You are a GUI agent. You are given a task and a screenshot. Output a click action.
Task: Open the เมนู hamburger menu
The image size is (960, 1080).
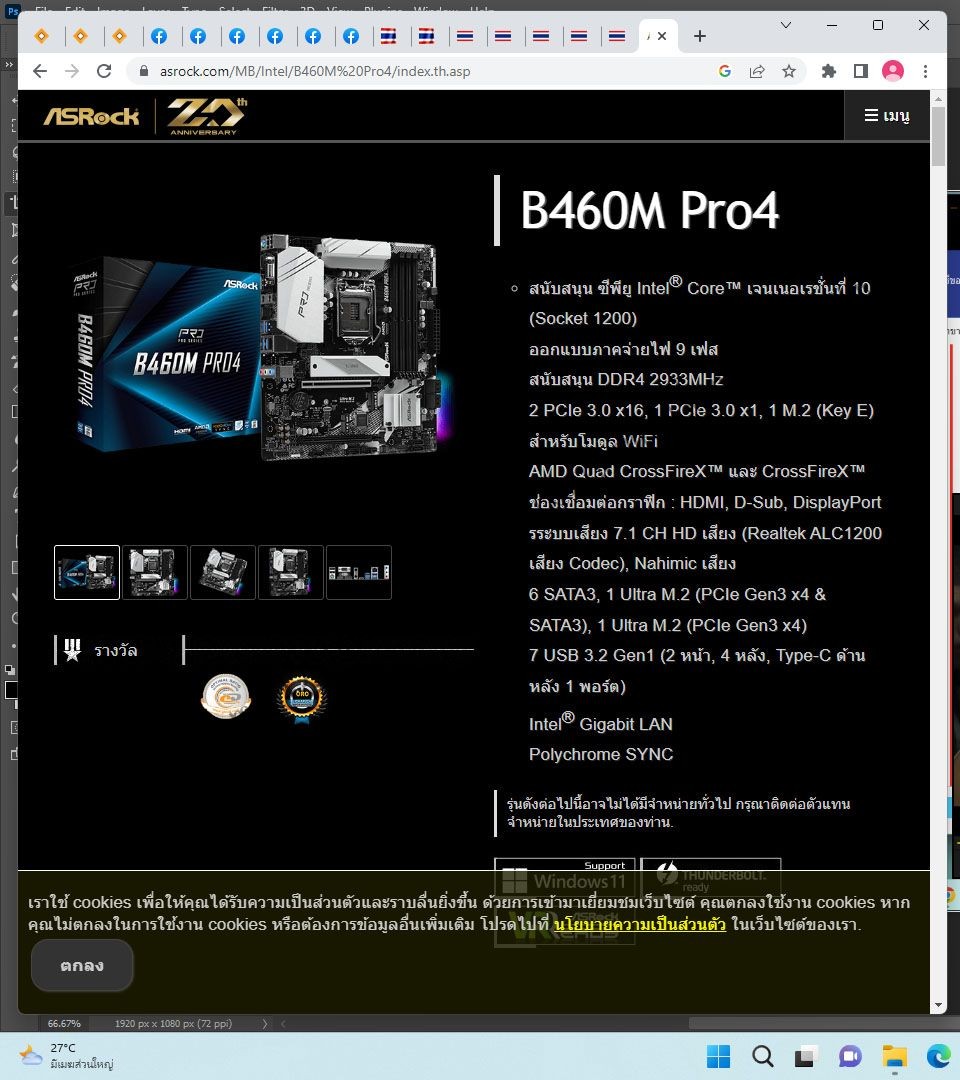[887, 116]
